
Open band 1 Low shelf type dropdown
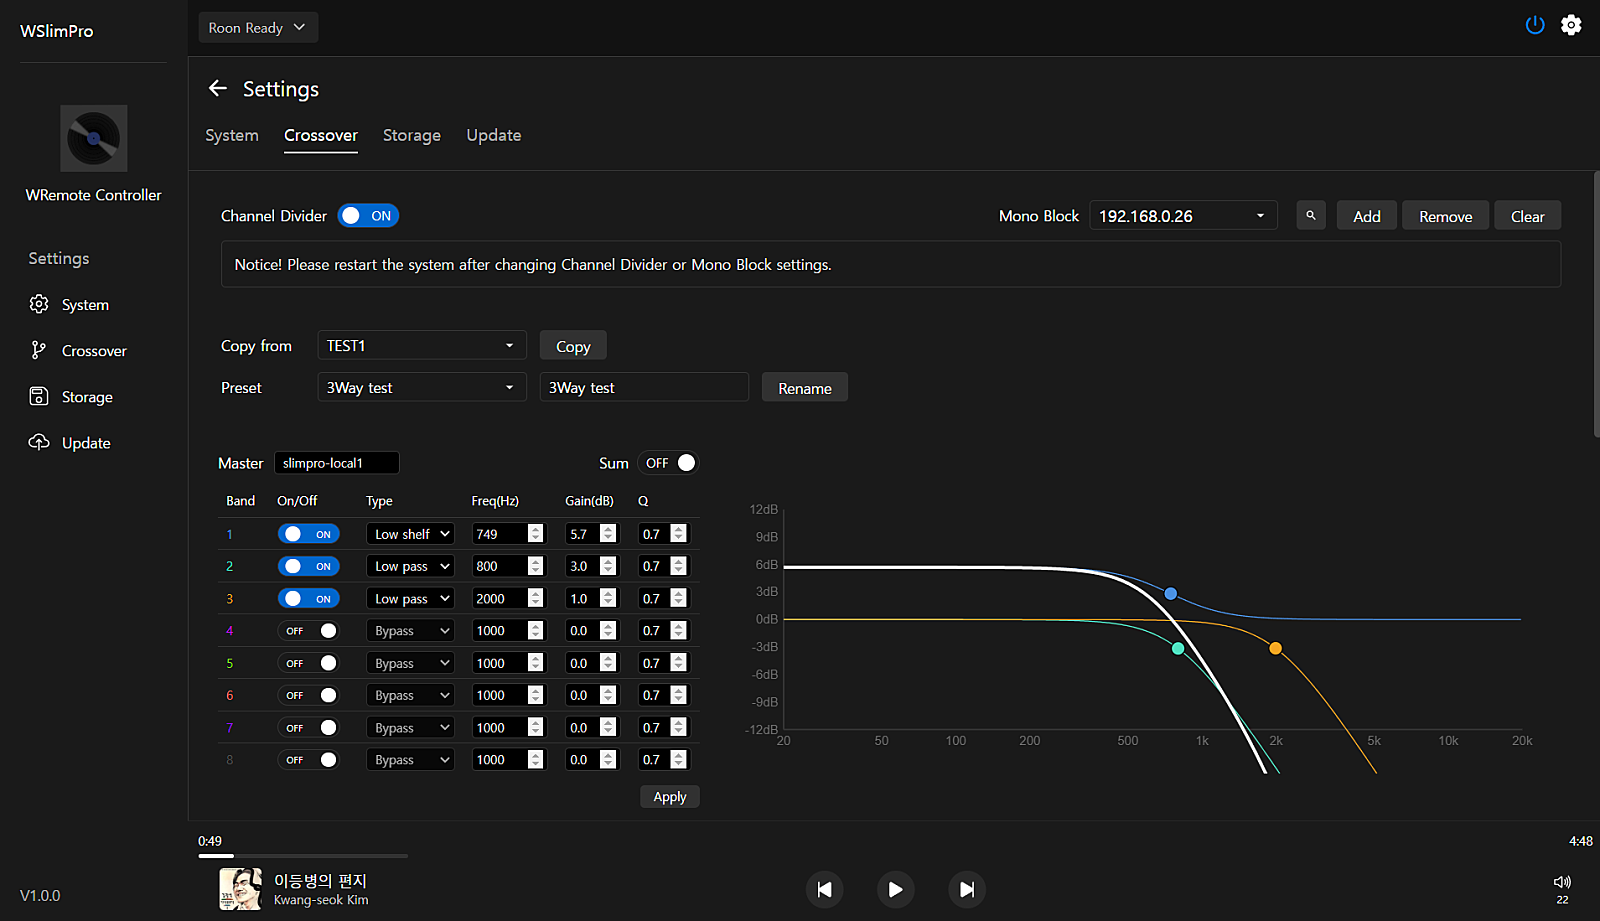click(410, 534)
